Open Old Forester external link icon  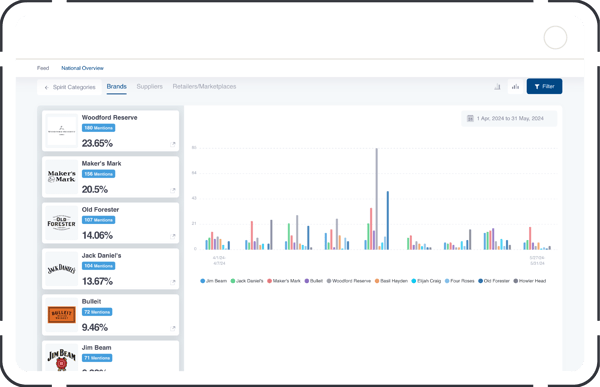pyautogui.click(x=173, y=236)
